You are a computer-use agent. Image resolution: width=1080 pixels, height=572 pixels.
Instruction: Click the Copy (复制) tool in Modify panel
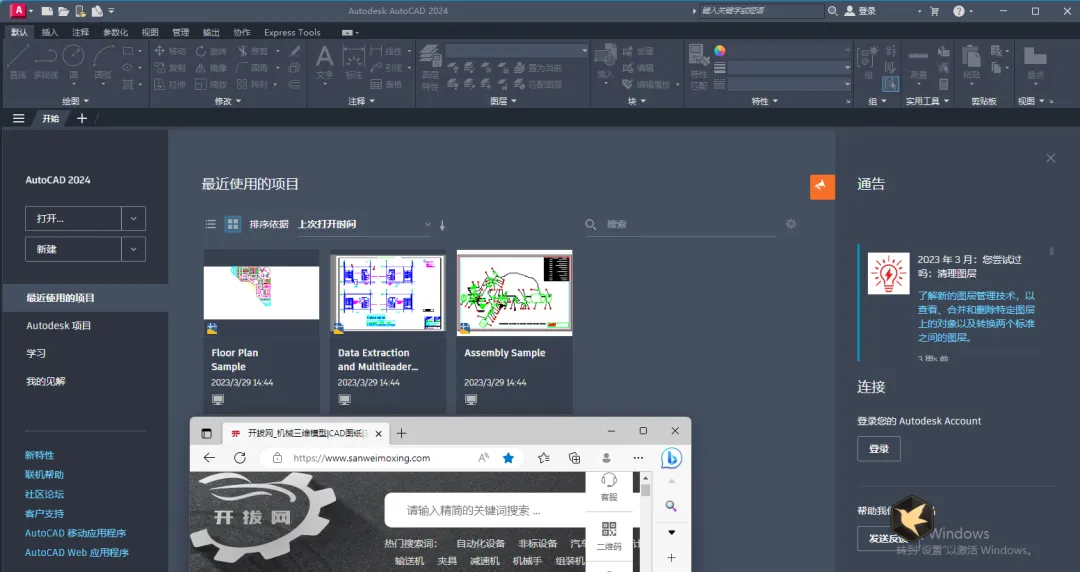coord(169,68)
